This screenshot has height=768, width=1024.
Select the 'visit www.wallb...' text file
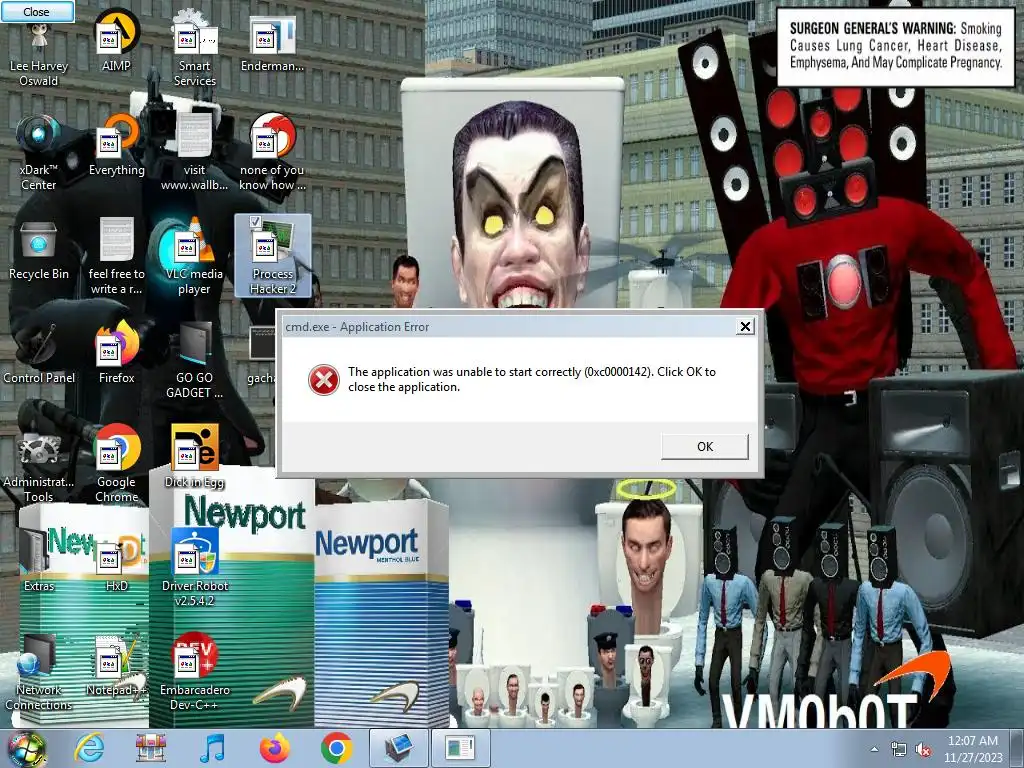195,152
